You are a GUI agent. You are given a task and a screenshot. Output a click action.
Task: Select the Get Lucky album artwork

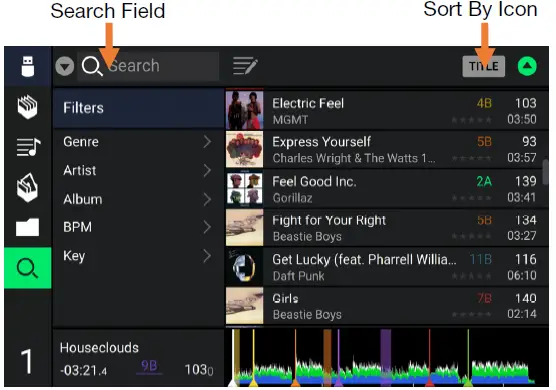[245, 267]
